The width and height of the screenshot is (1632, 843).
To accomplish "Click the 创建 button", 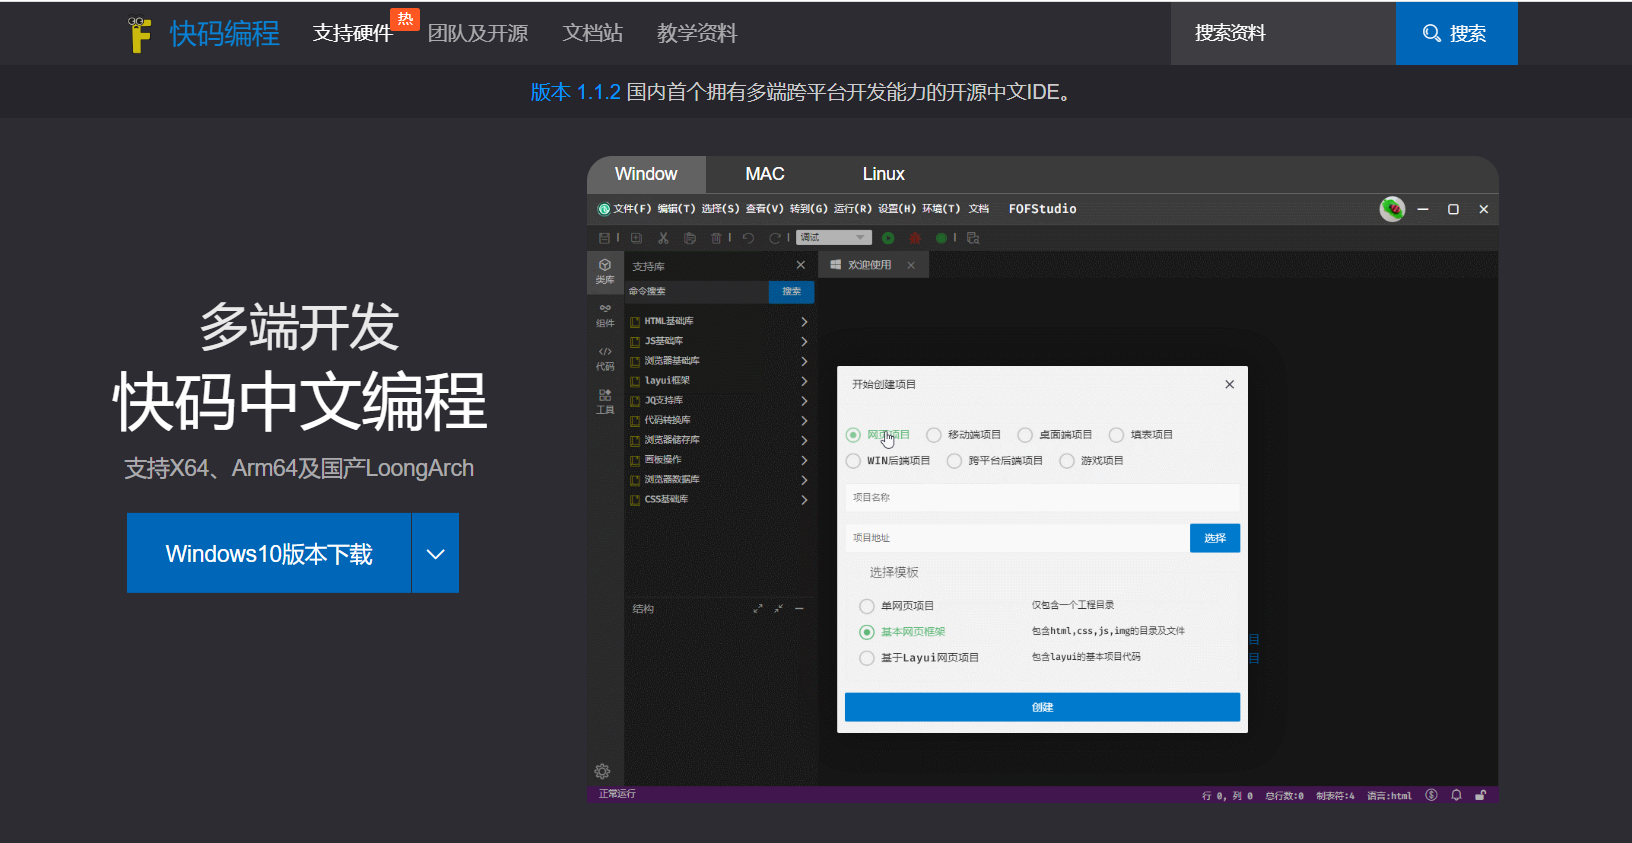I will [x=1042, y=707].
